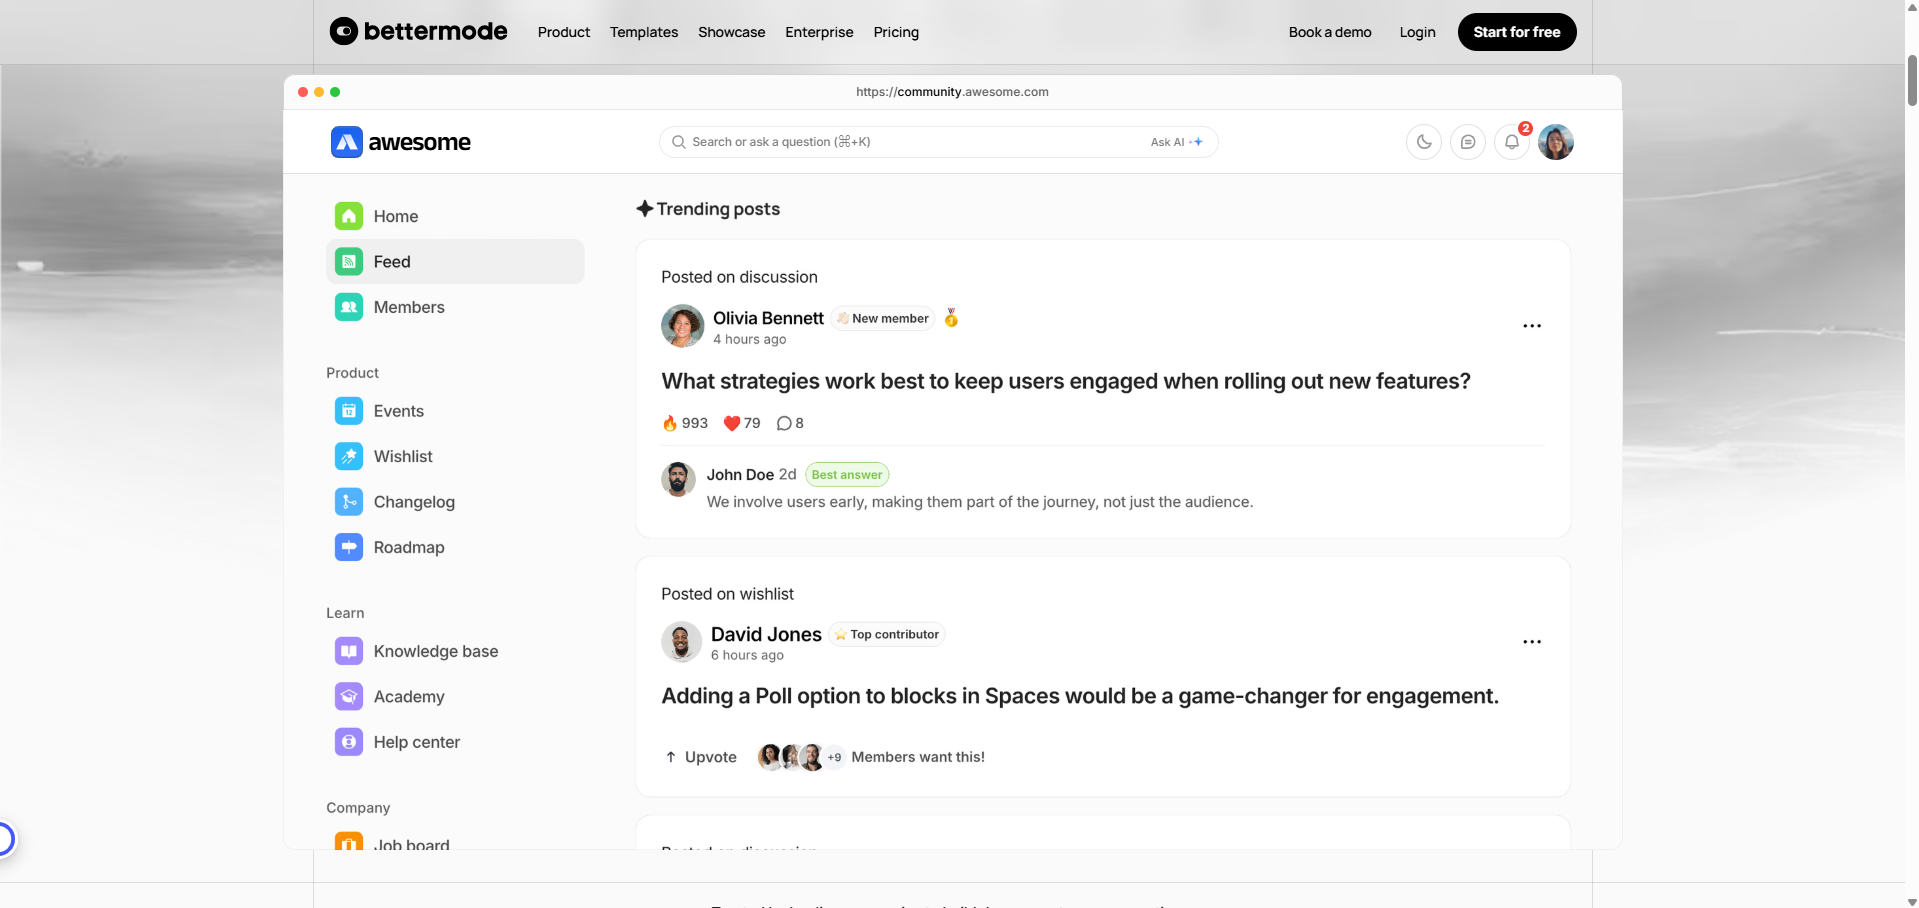
Task: Click the mock browser URL bar
Action: (952, 92)
